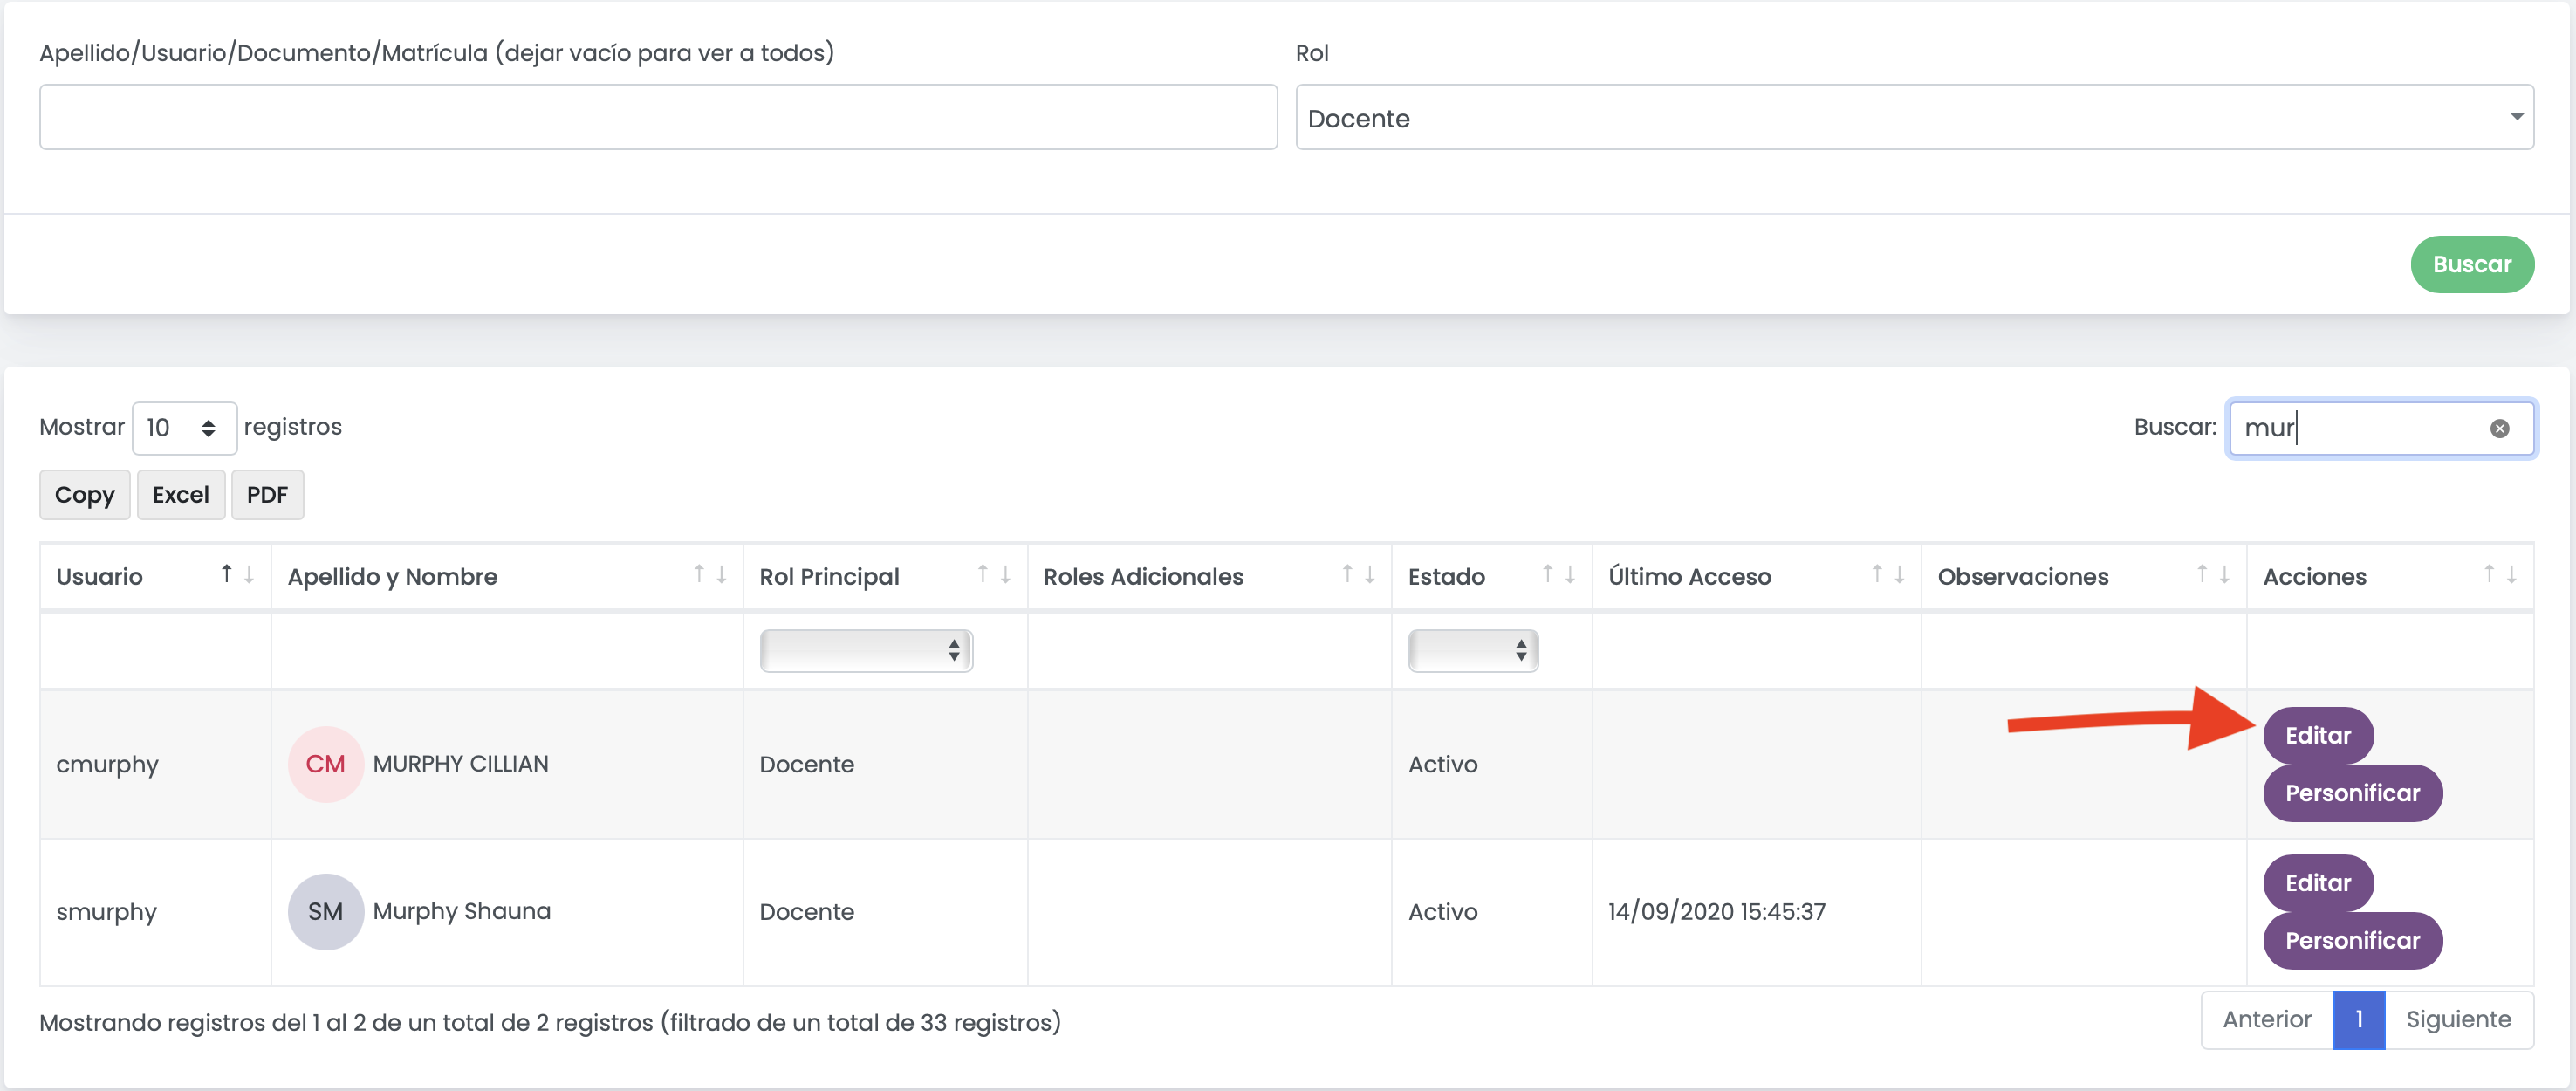
Task: Sort by Observaciones column arrows
Action: coord(2212,574)
